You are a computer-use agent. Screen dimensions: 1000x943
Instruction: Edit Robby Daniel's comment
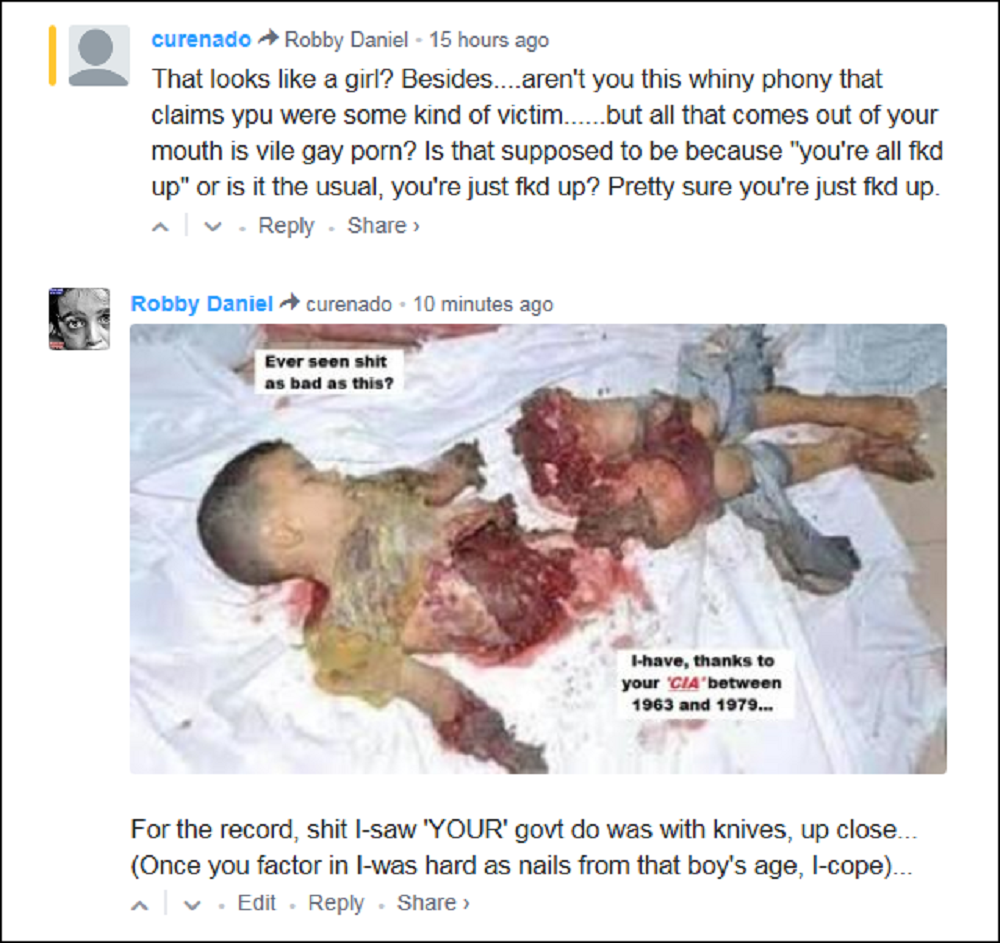256,903
